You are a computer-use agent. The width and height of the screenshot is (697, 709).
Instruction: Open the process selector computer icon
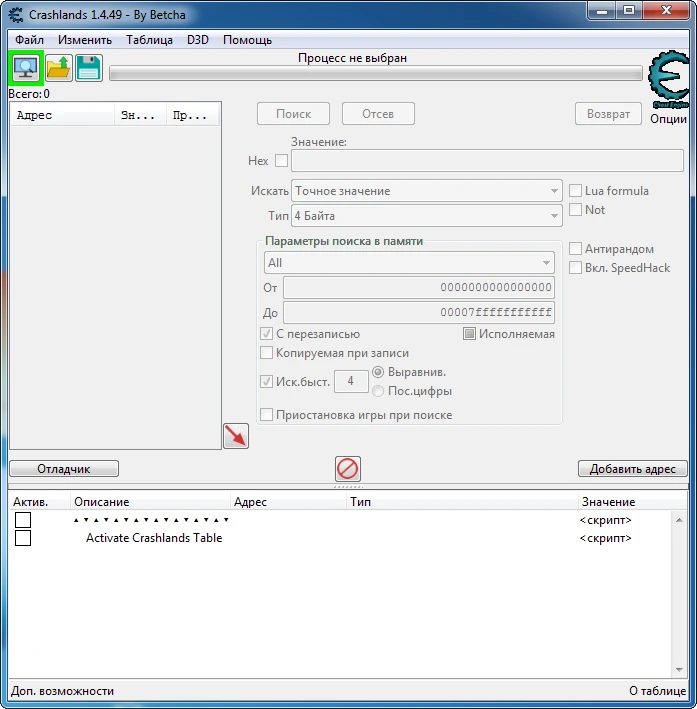coord(26,68)
